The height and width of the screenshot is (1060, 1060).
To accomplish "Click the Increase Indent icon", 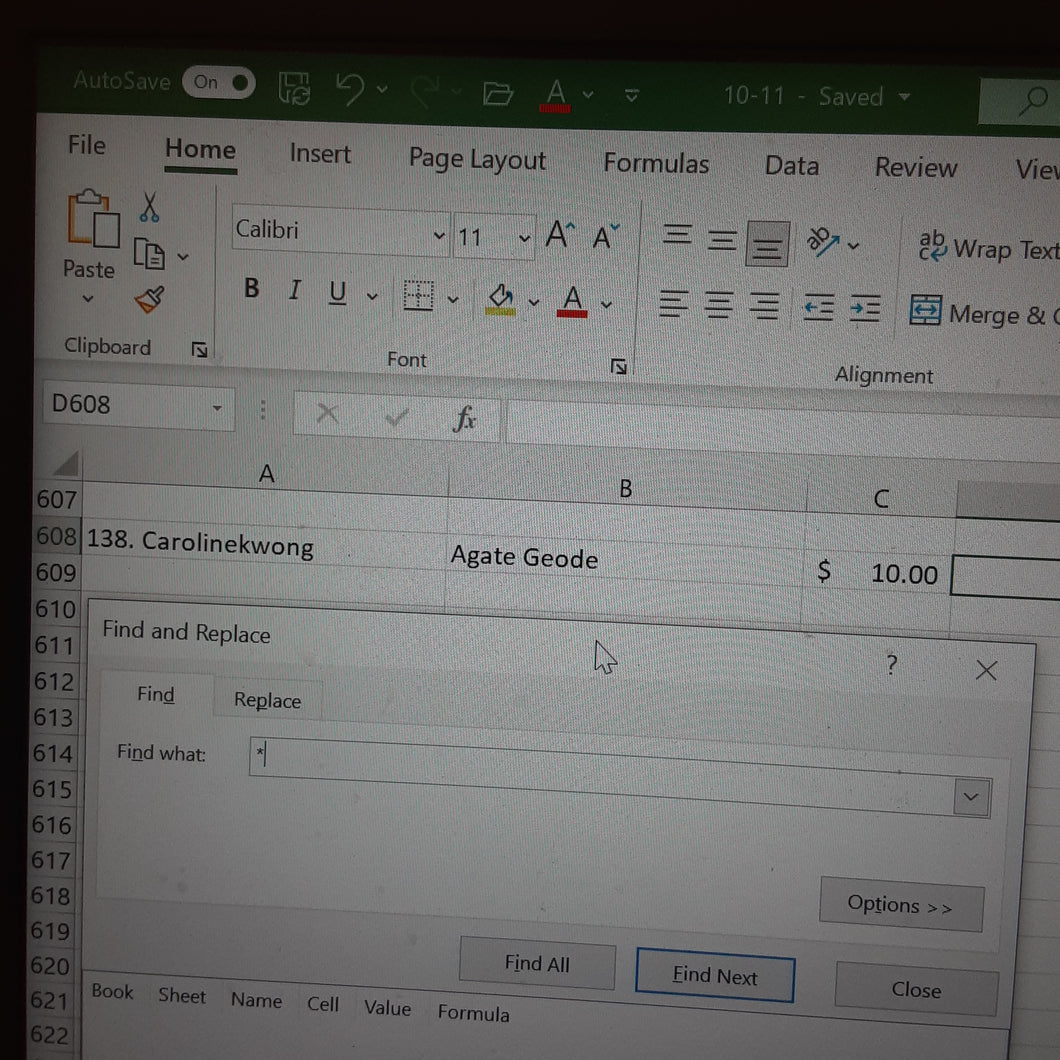I will pos(865,310).
